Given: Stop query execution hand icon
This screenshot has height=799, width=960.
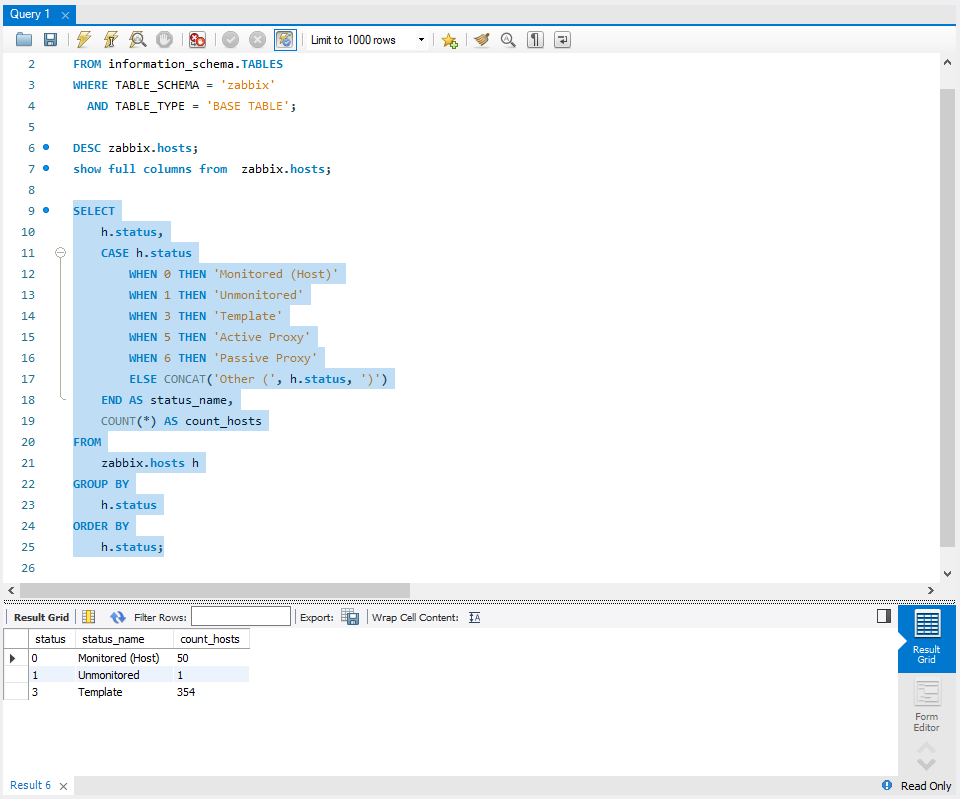Looking at the screenshot, I should click(x=164, y=40).
